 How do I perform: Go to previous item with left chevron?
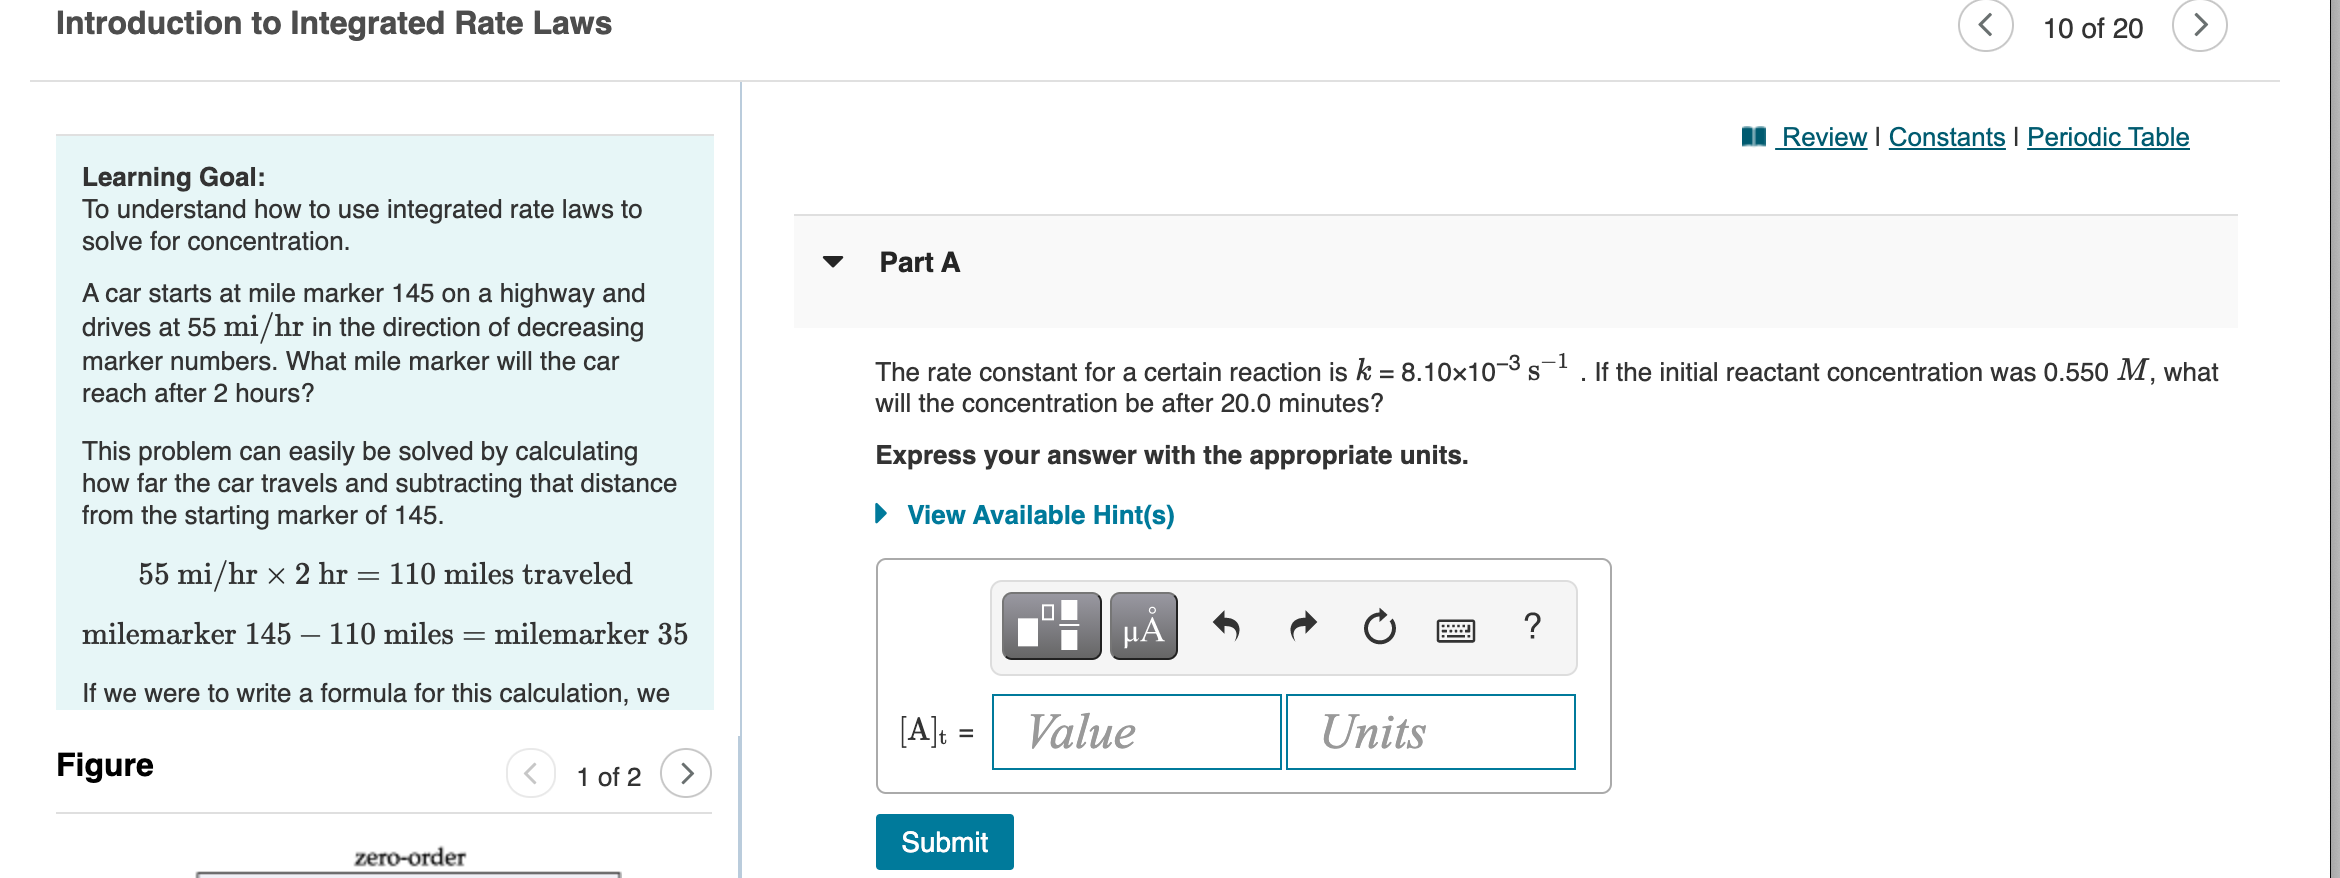[1985, 27]
